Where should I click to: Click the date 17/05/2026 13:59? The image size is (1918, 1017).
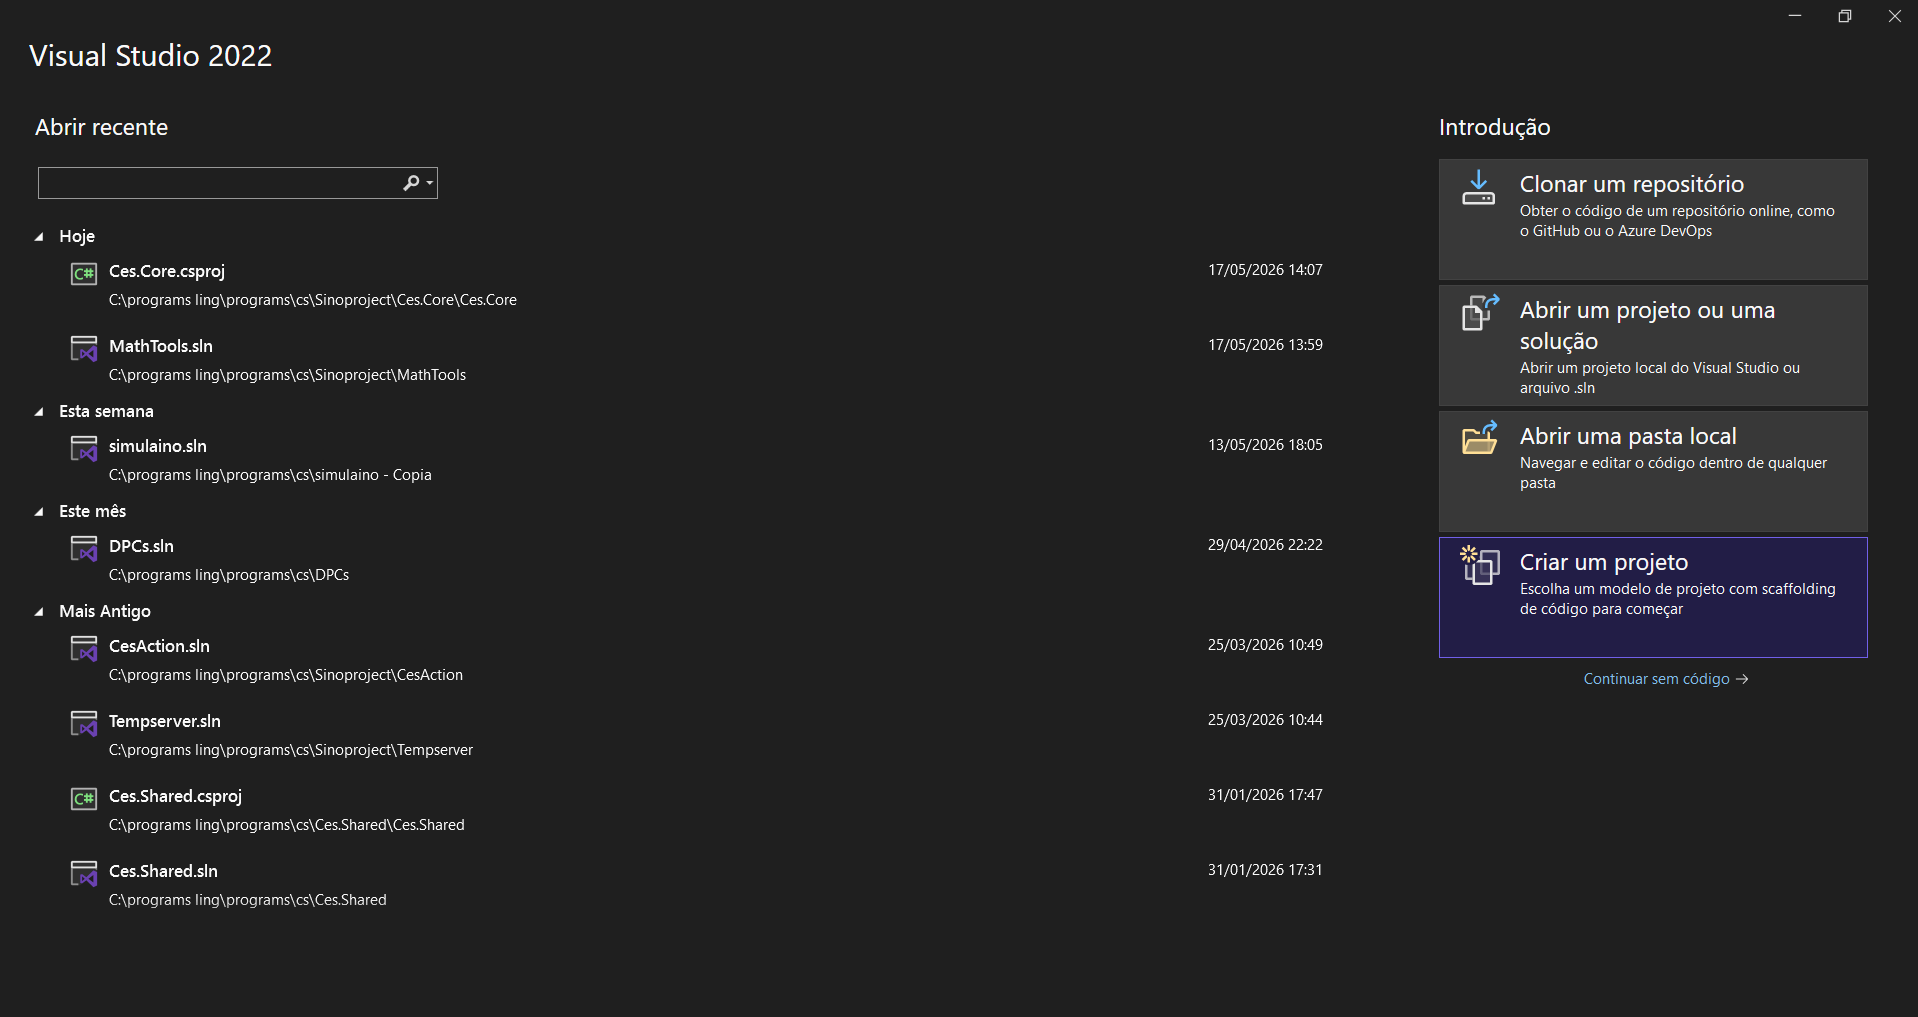click(x=1265, y=345)
